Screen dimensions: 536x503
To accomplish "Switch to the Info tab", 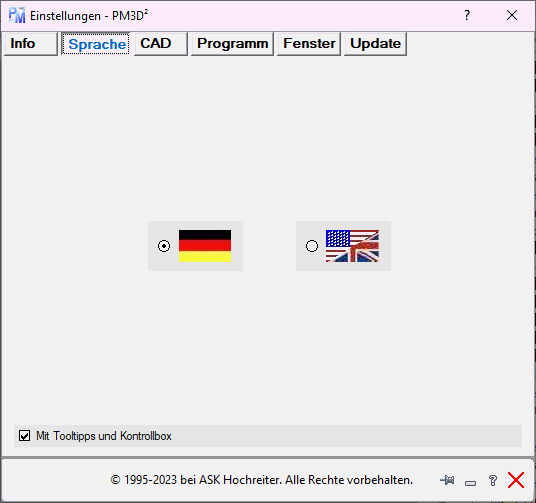I will [30, 43].
